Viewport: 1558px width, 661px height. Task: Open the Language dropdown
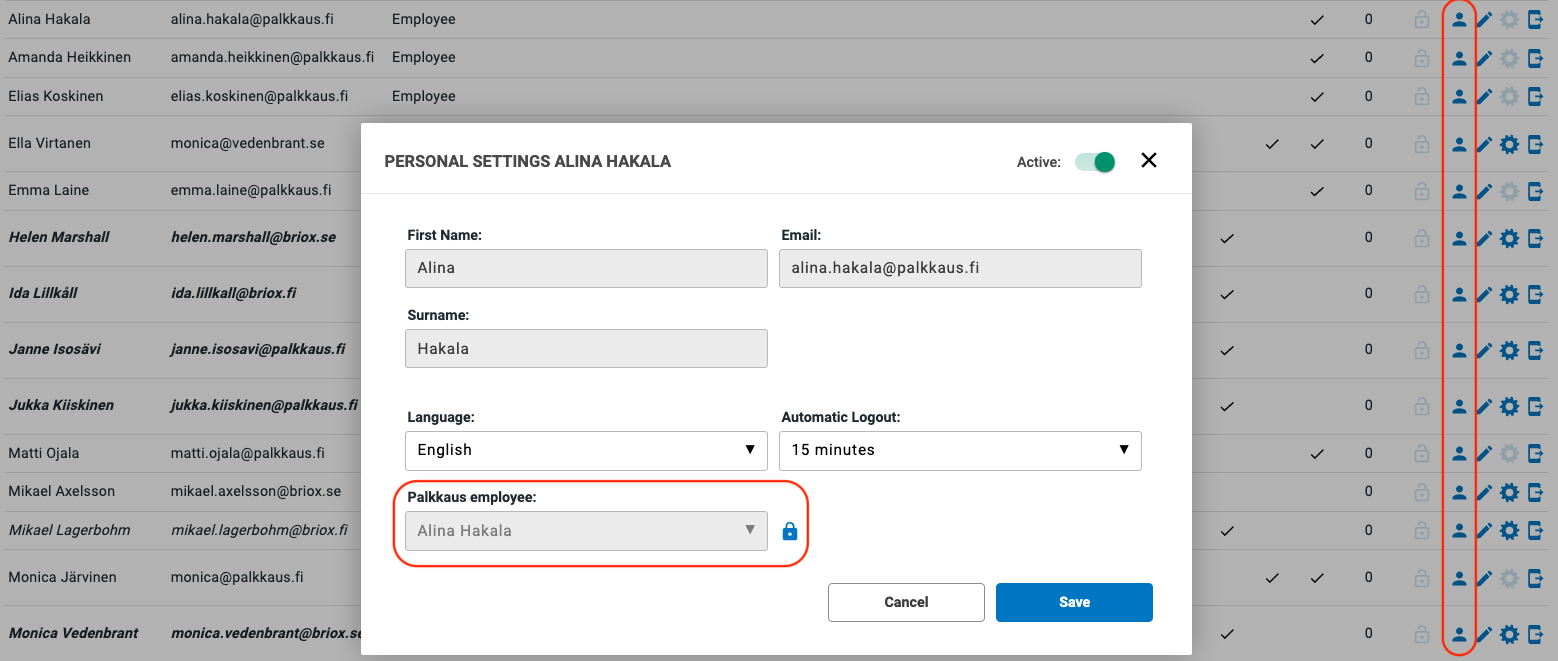coord(586,450)
